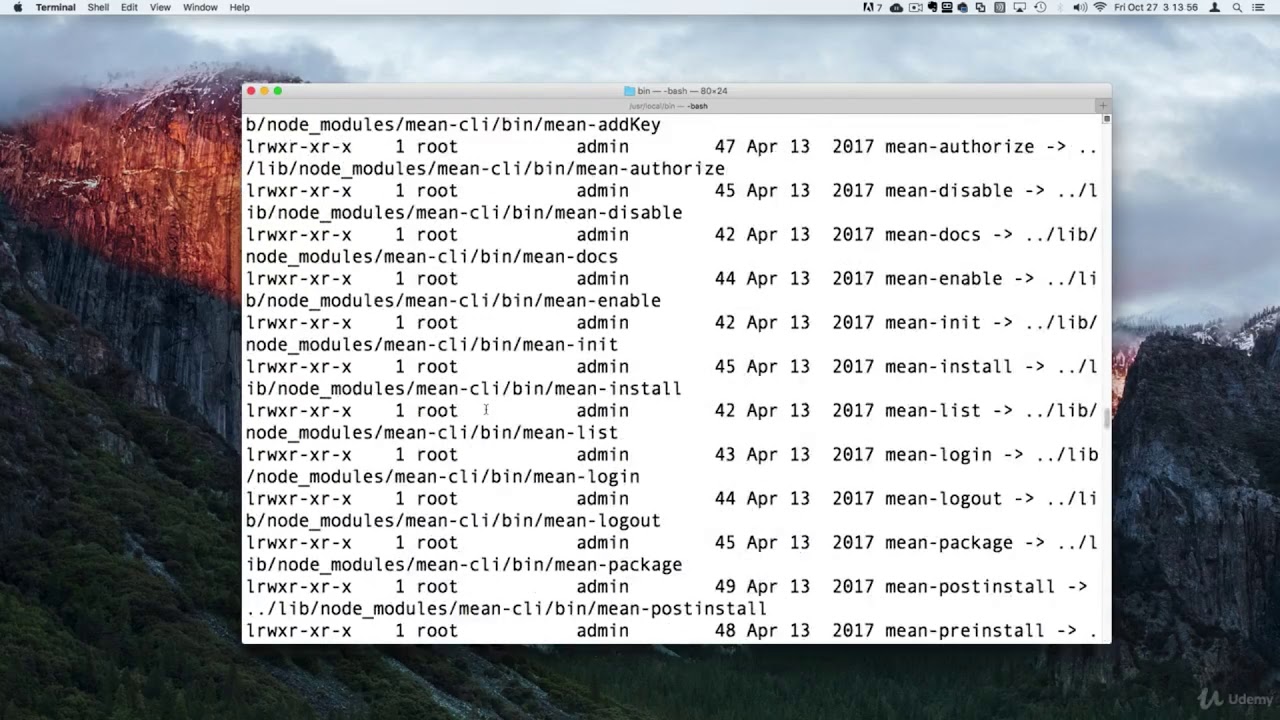
Task: Click the robot-face menu bar icon
Action: click(x=947, y=7)
